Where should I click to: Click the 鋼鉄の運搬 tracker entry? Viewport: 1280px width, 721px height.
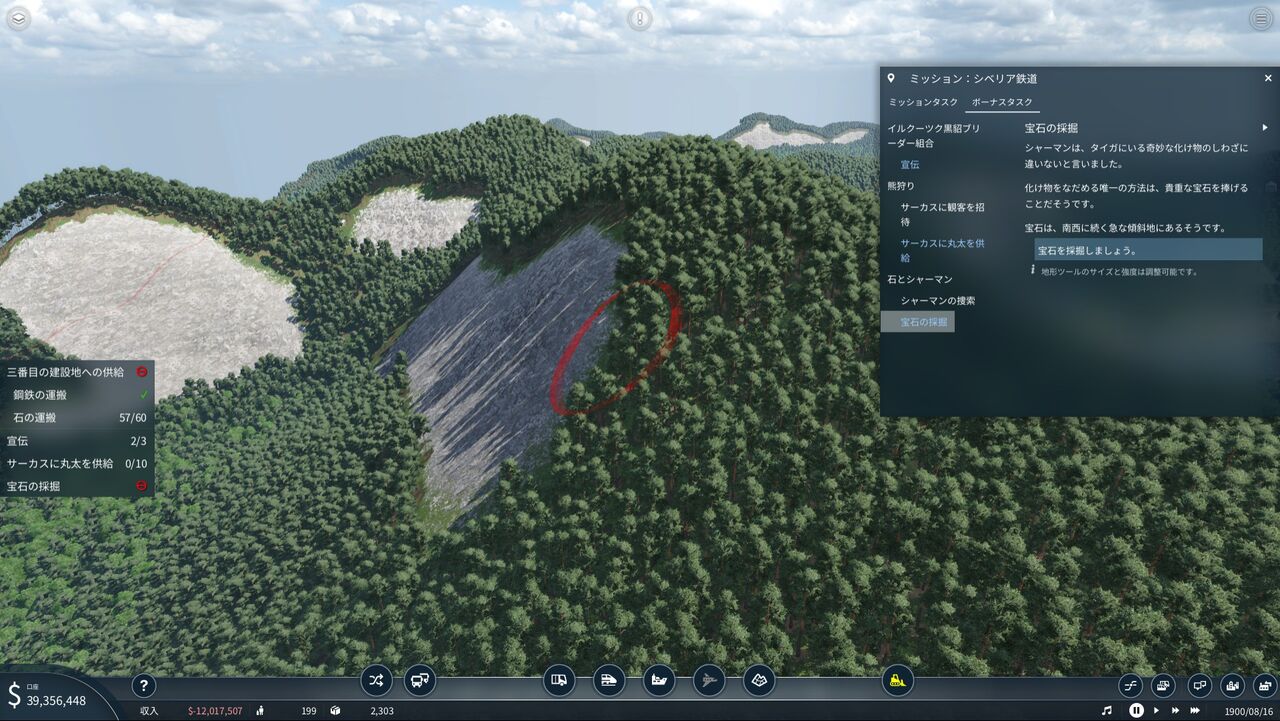tap(77, 395)
